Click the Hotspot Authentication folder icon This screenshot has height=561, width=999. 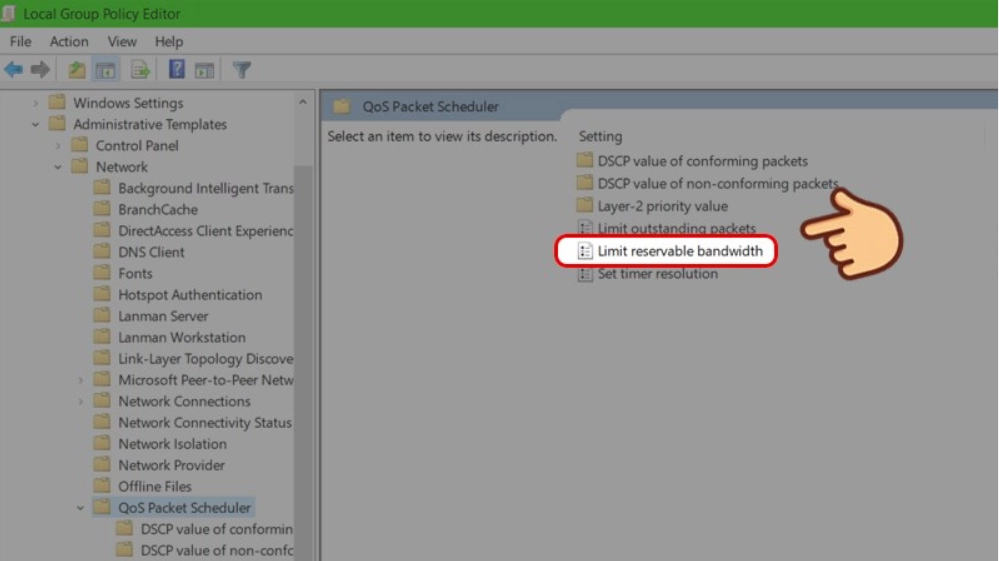point(102,294)
